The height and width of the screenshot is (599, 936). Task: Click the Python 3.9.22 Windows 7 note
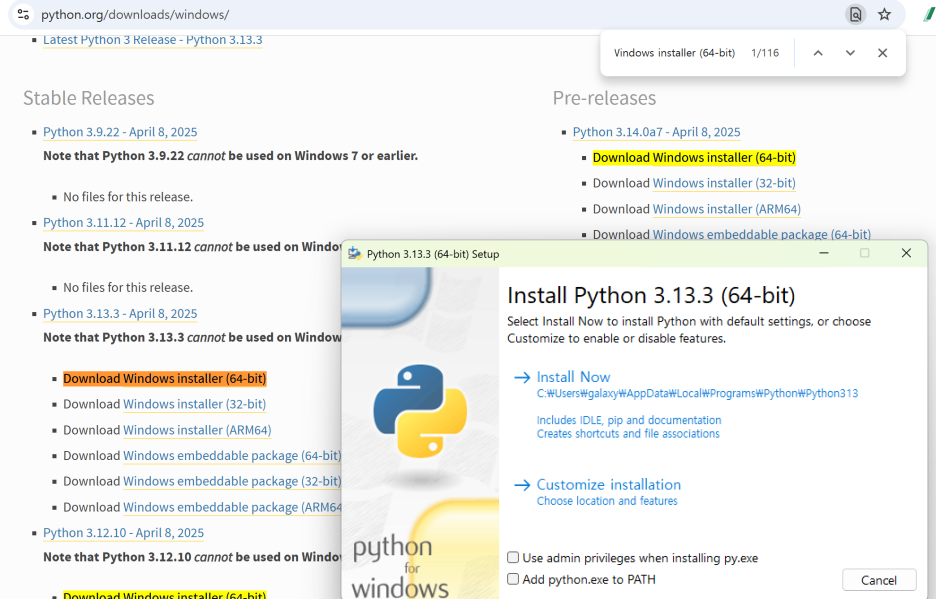pos(230,156)
